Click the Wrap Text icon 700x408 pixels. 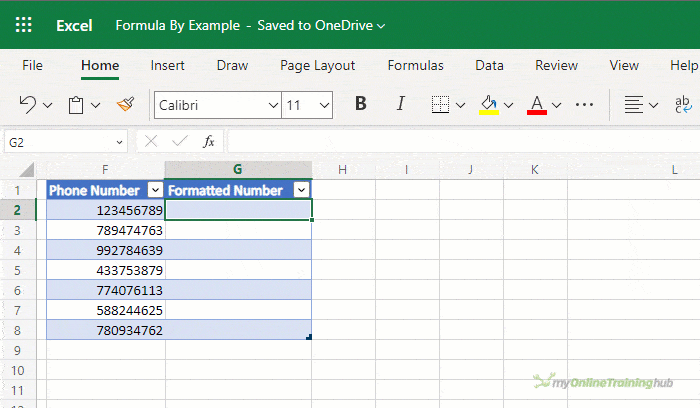(x=683, y=105)
